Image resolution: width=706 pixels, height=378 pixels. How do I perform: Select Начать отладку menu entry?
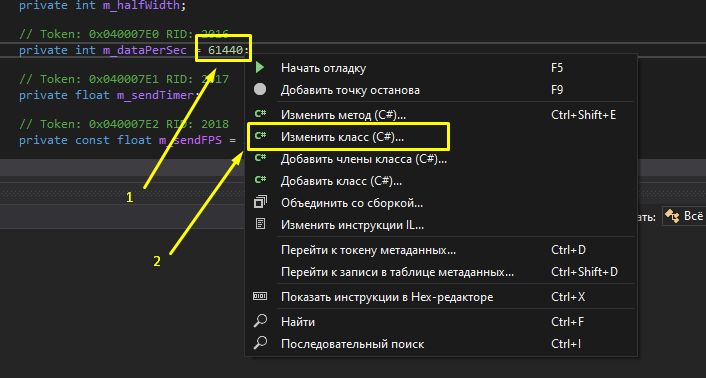pos(441,68)
